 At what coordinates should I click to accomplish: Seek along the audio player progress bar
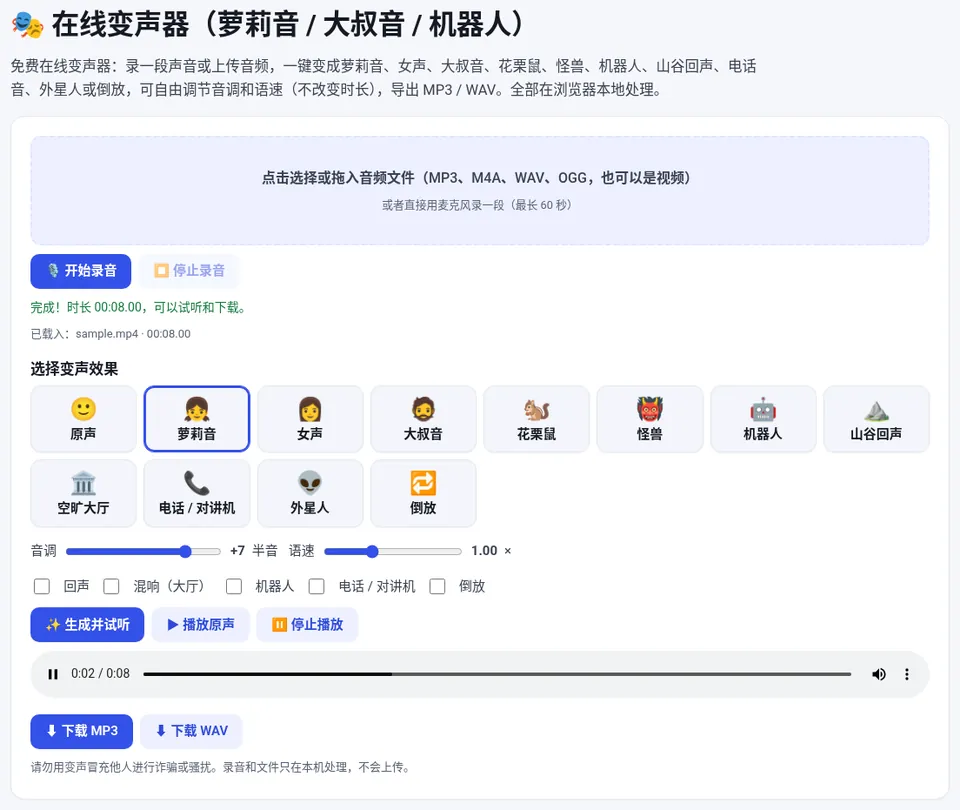coord(497,674)
